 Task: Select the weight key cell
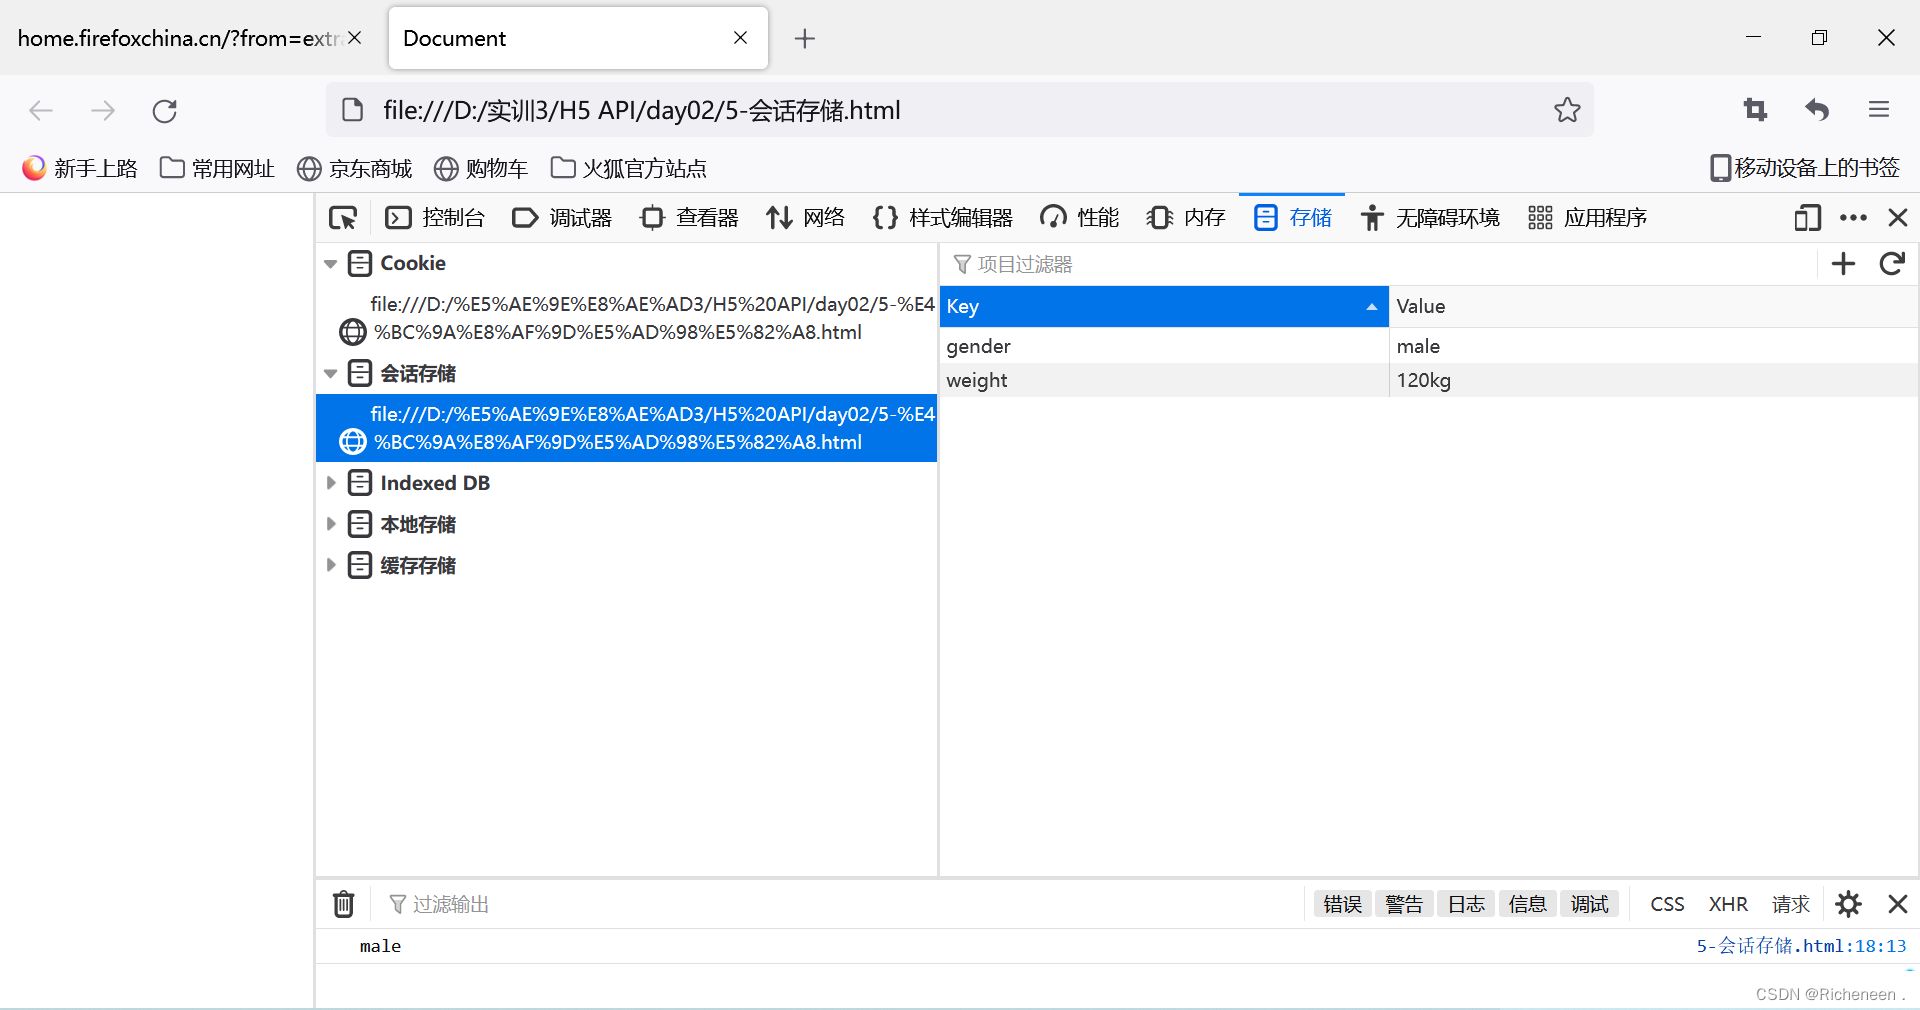click(1164, 380)
